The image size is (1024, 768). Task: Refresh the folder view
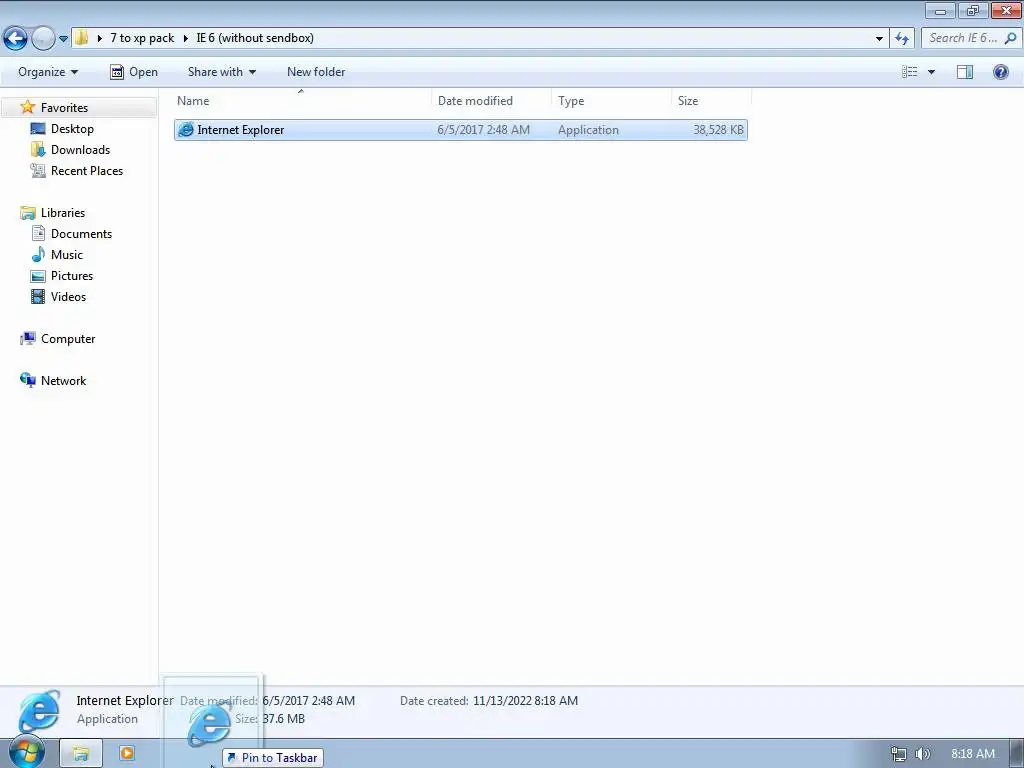coord(902,39)
